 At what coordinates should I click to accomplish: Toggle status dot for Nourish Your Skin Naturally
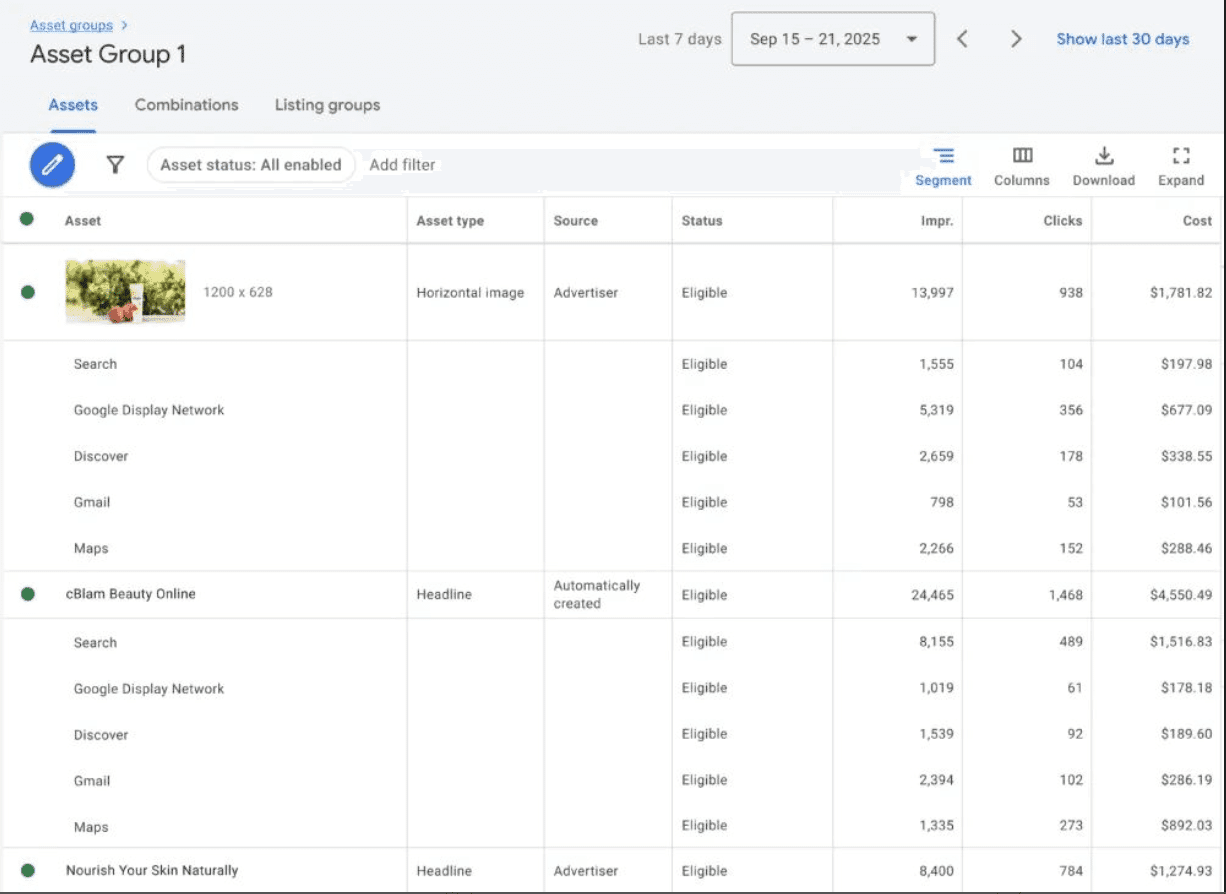(28, 871)
